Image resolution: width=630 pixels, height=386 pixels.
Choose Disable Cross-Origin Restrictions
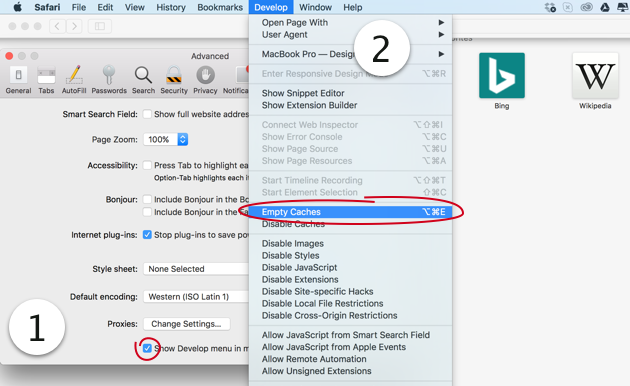[350, 316]
